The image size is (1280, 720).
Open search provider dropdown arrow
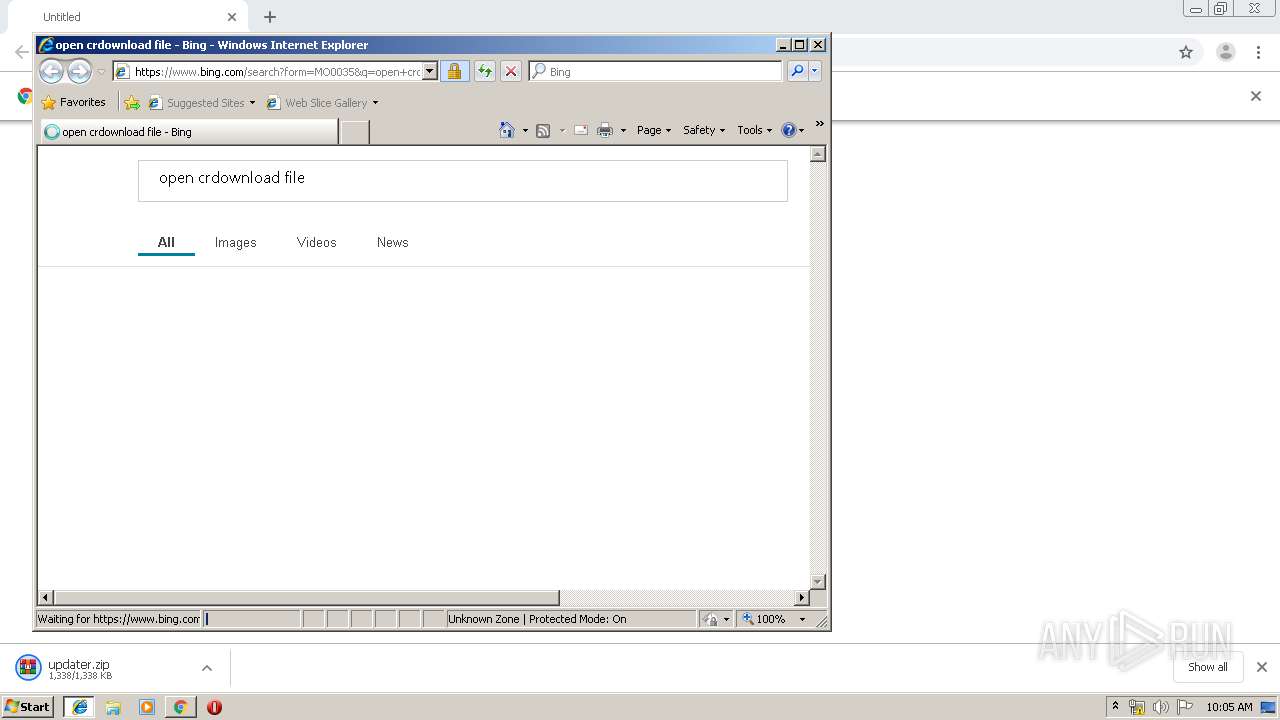tap(815, 71)
